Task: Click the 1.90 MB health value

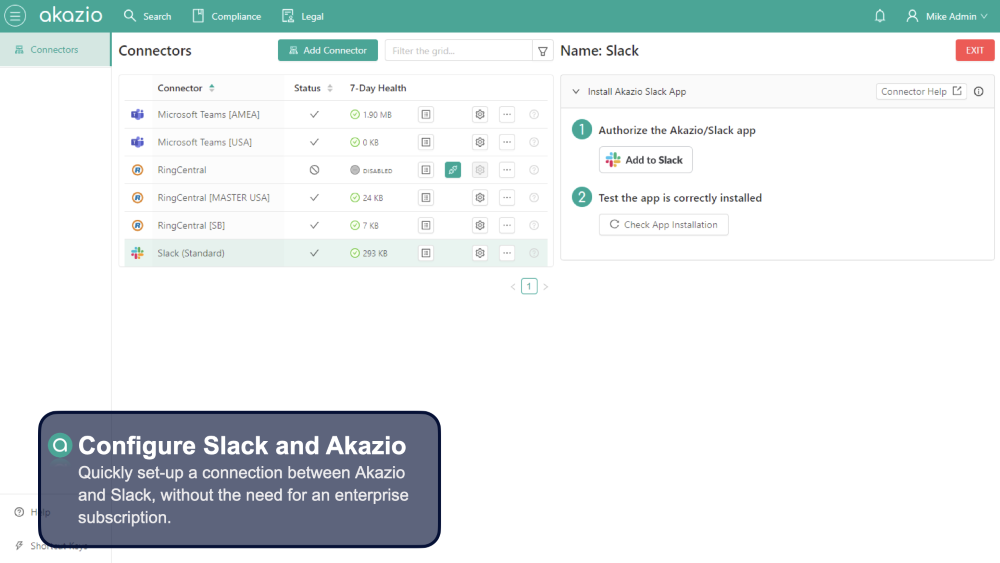Action: pos(377,115)
